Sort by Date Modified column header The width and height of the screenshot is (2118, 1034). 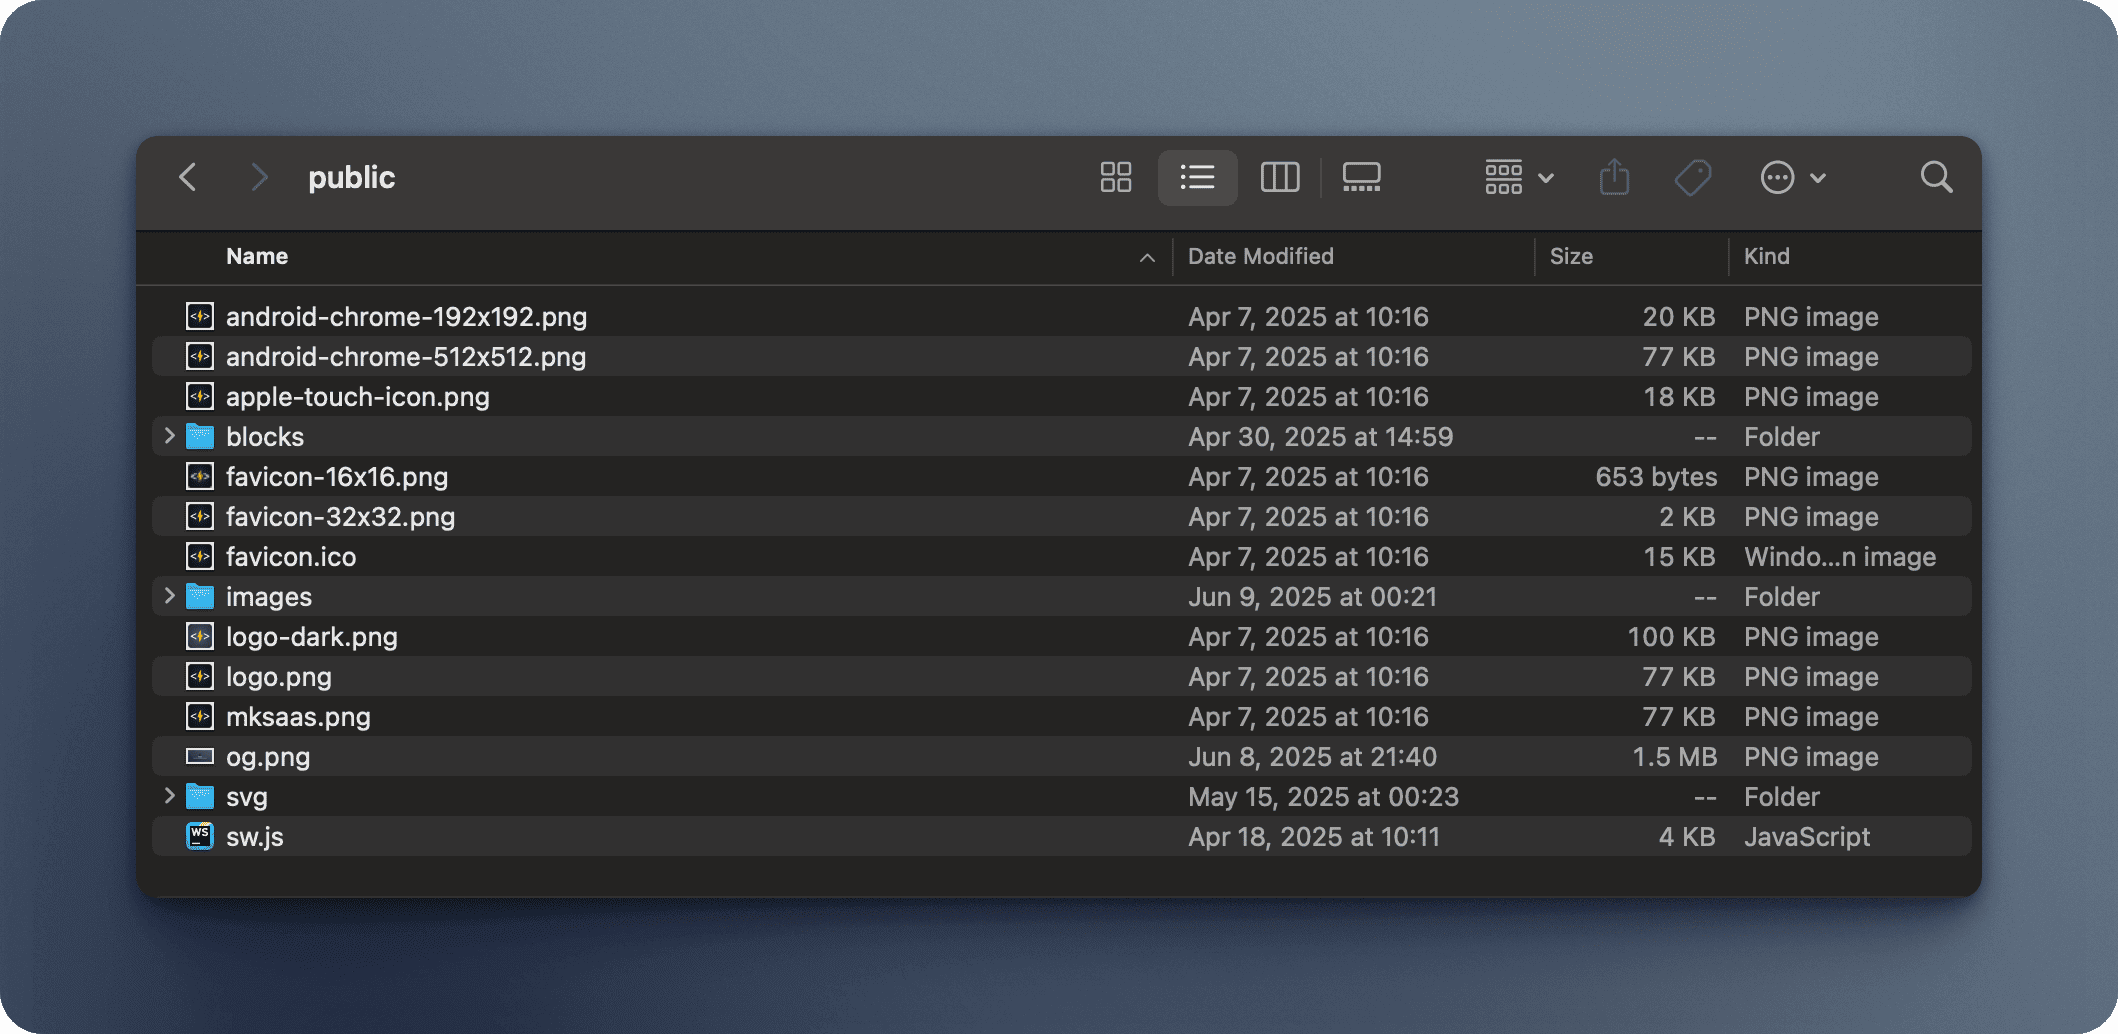point(1260,256)
